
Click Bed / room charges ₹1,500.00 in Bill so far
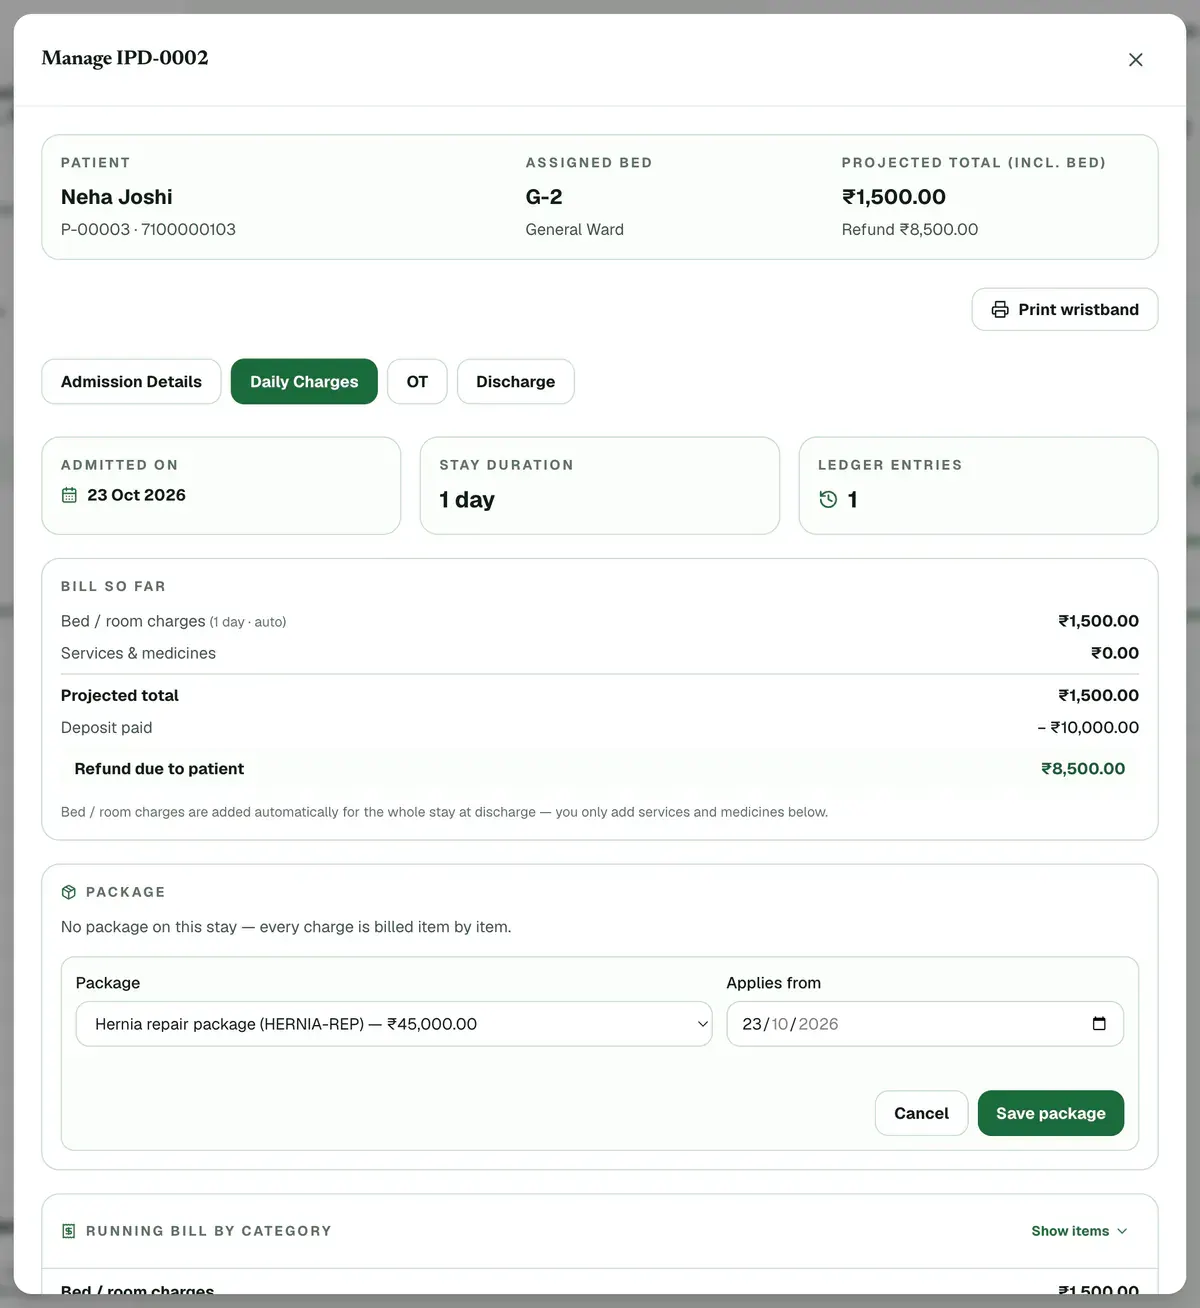(1098, 621)
